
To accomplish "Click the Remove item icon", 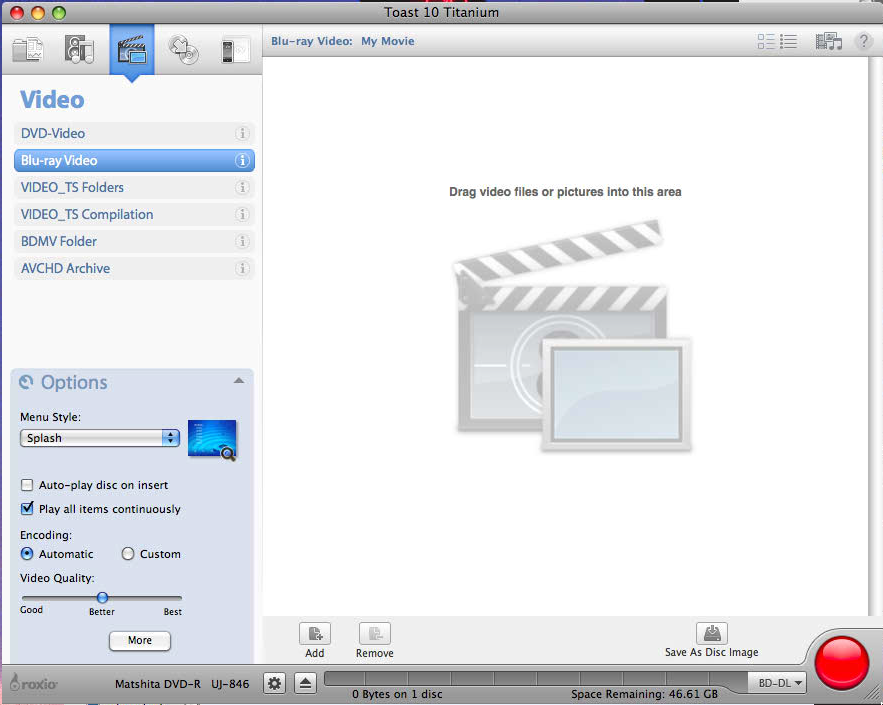I will pyautogui.click(x=374, y=633).
